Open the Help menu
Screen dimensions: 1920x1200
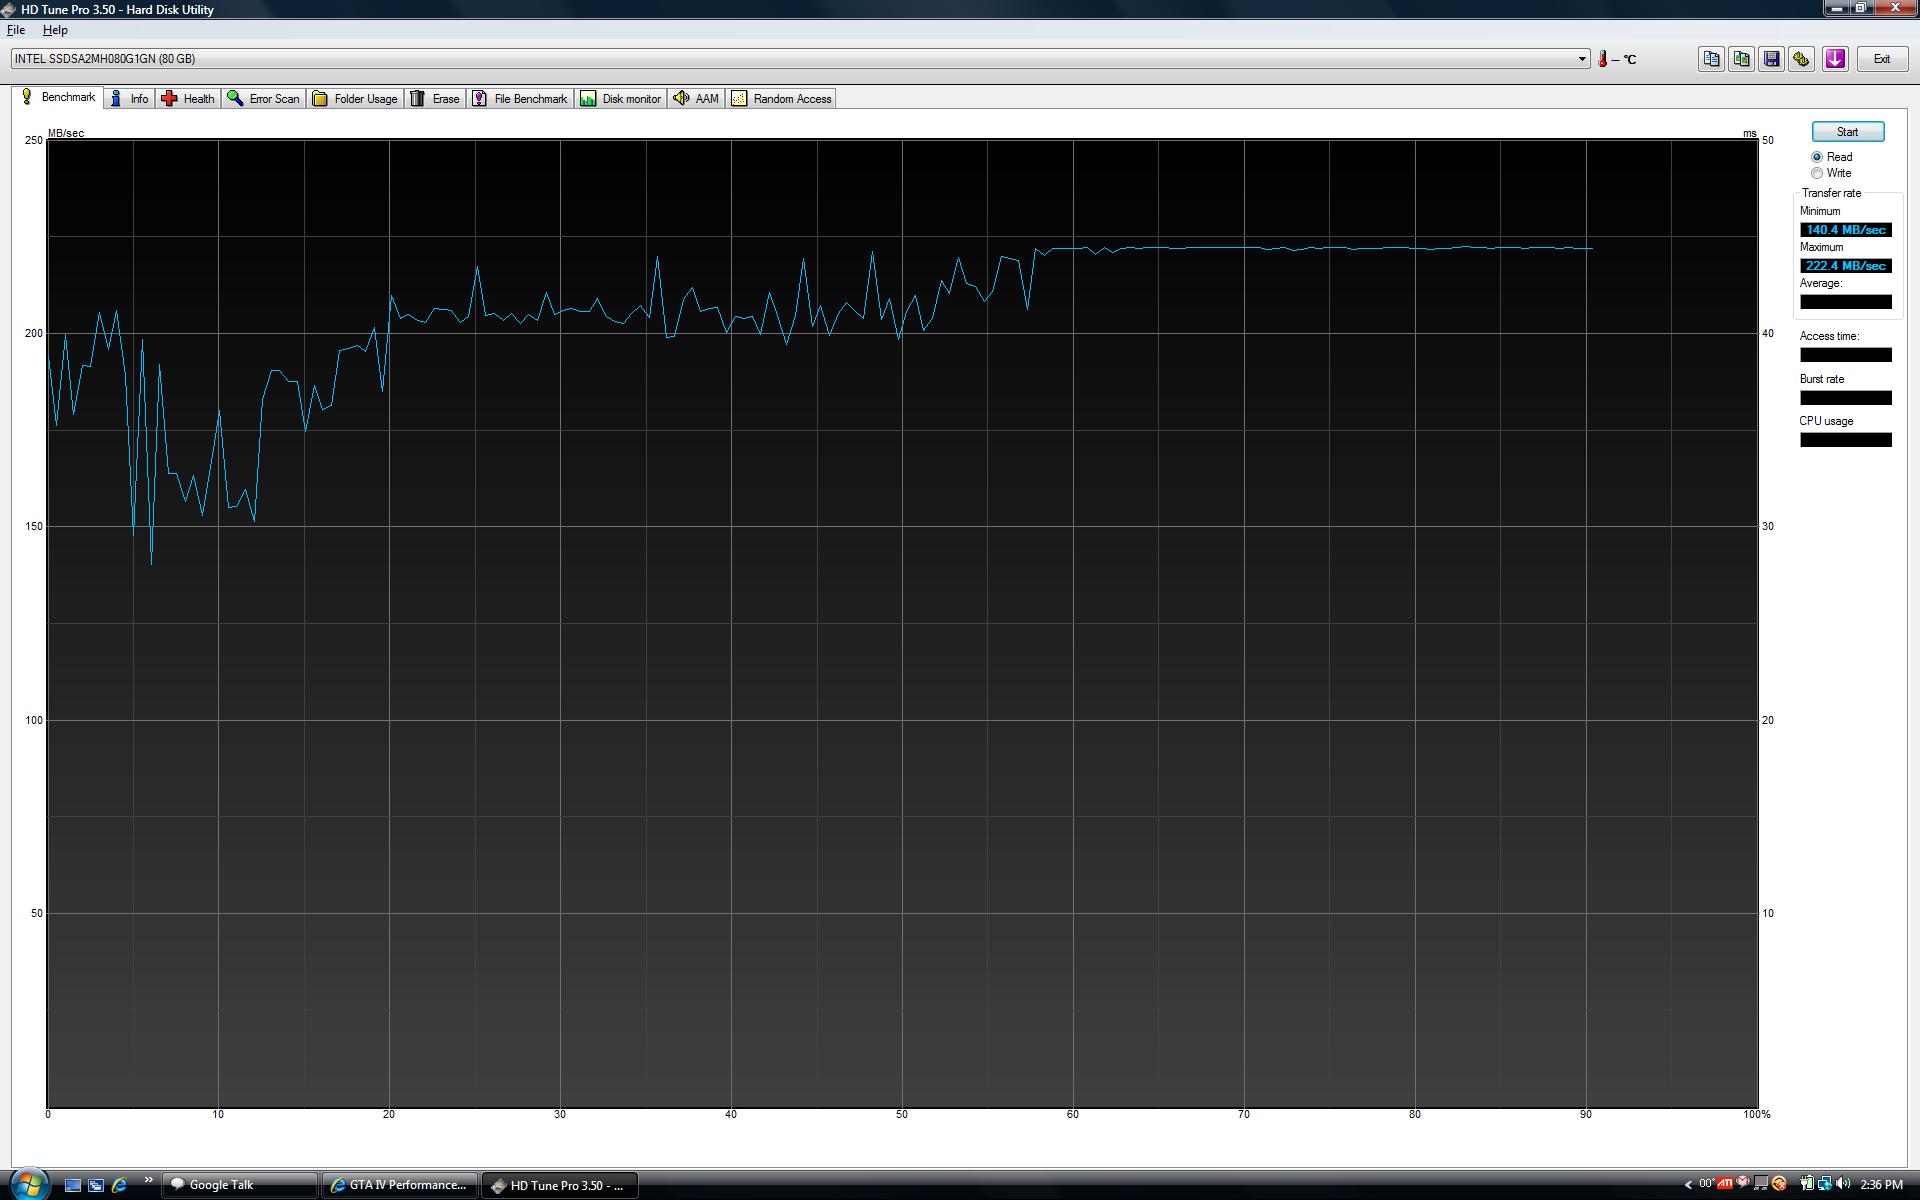pos(55,30)
